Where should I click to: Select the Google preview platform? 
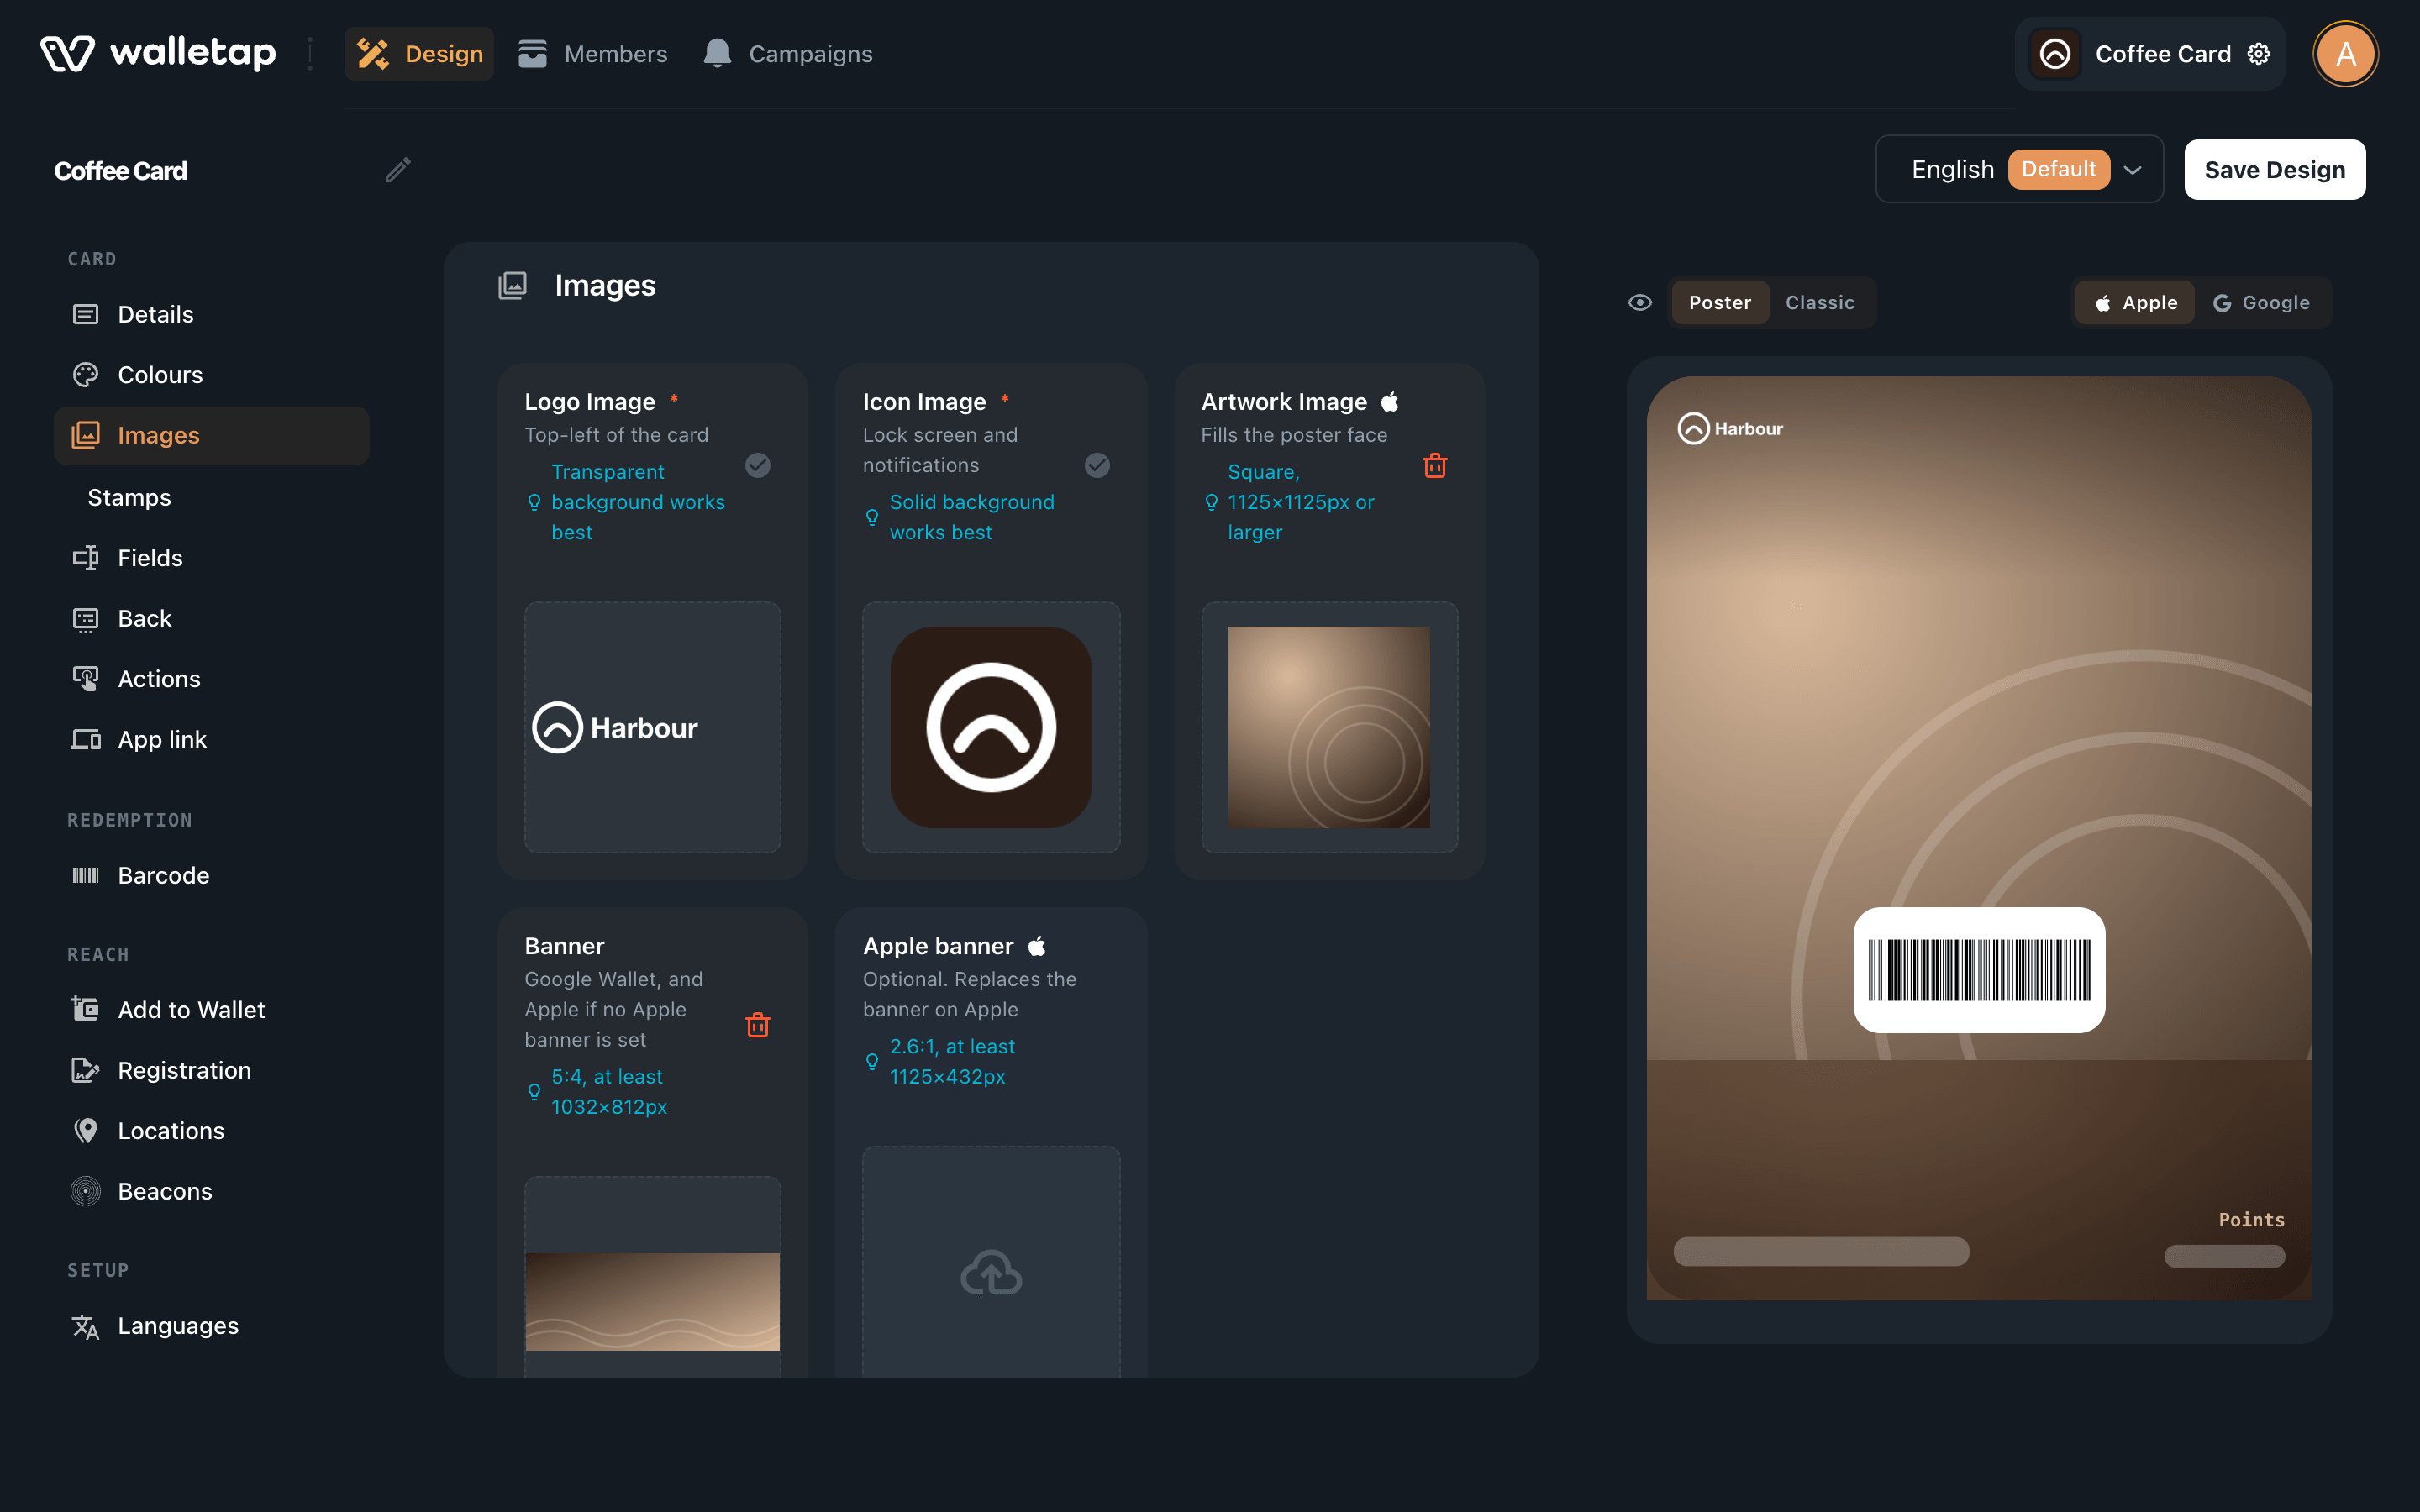2262,302
